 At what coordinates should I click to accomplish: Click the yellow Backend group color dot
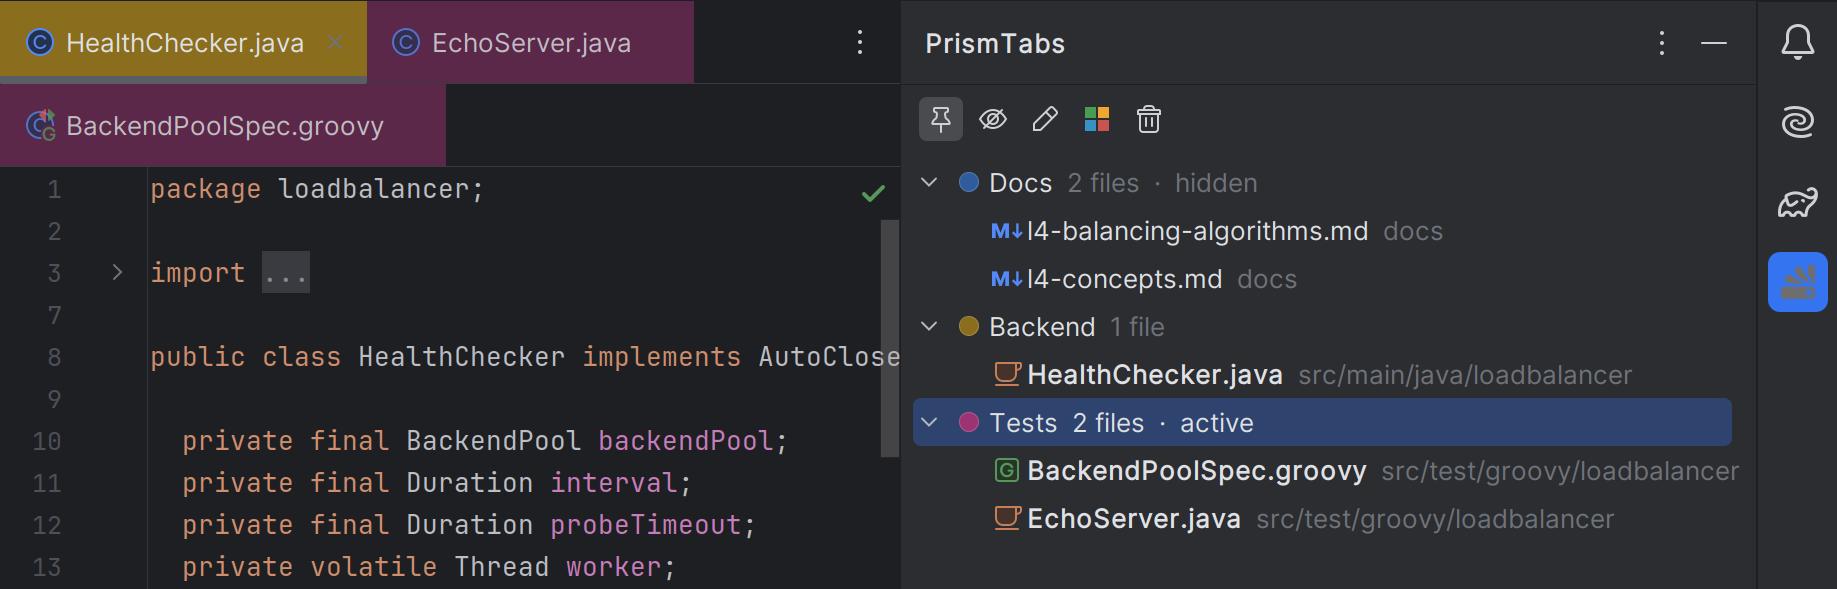(x=968, y=327)
